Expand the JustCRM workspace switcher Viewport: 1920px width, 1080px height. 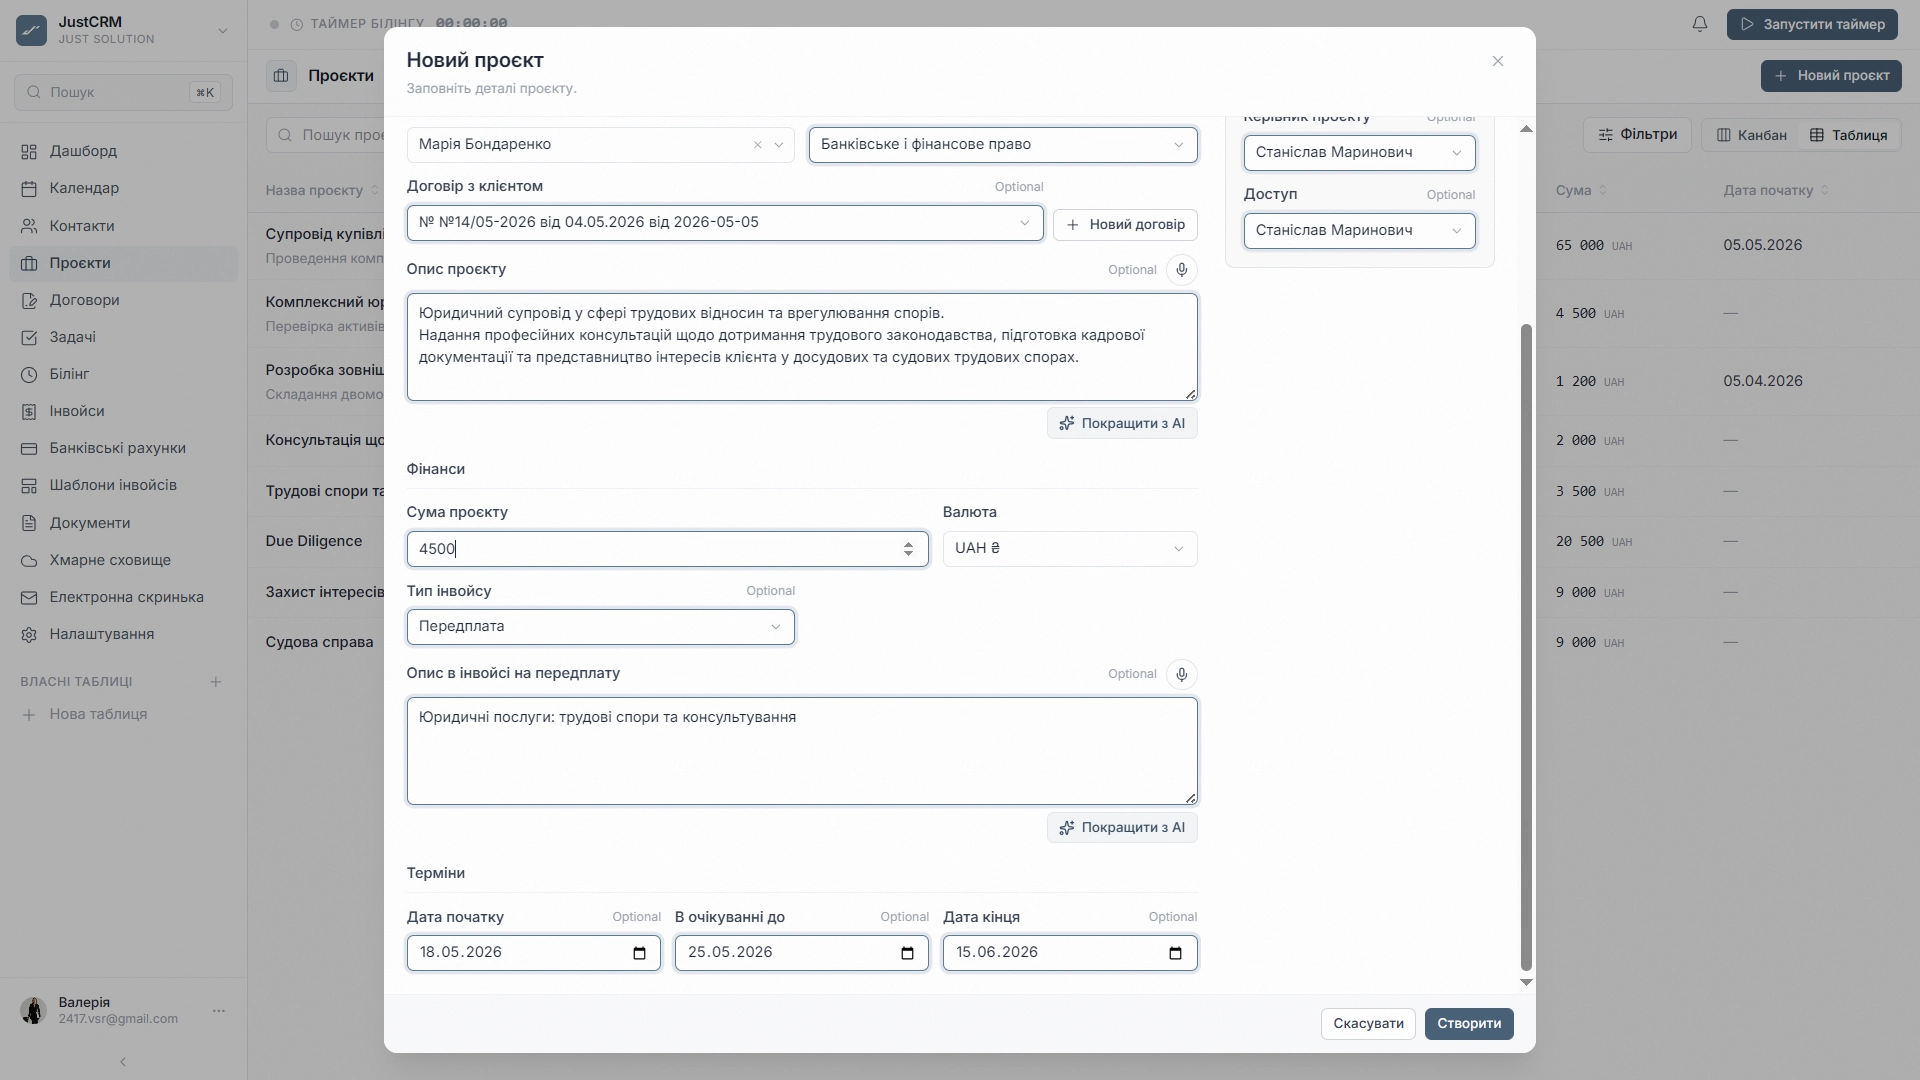click(223, 31)
